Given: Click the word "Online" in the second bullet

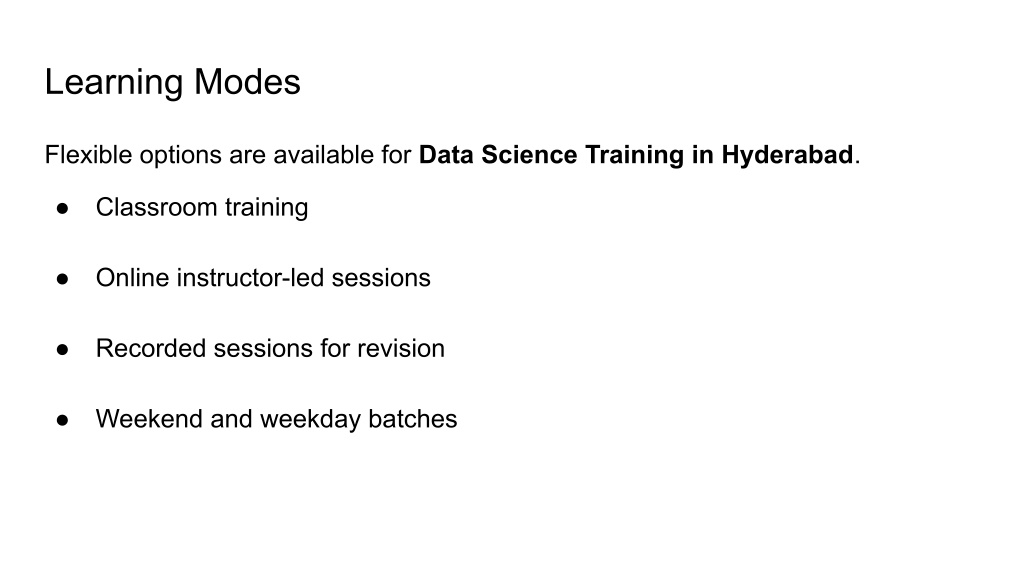Looking at the screenshot, I should (x=132, y=278).
